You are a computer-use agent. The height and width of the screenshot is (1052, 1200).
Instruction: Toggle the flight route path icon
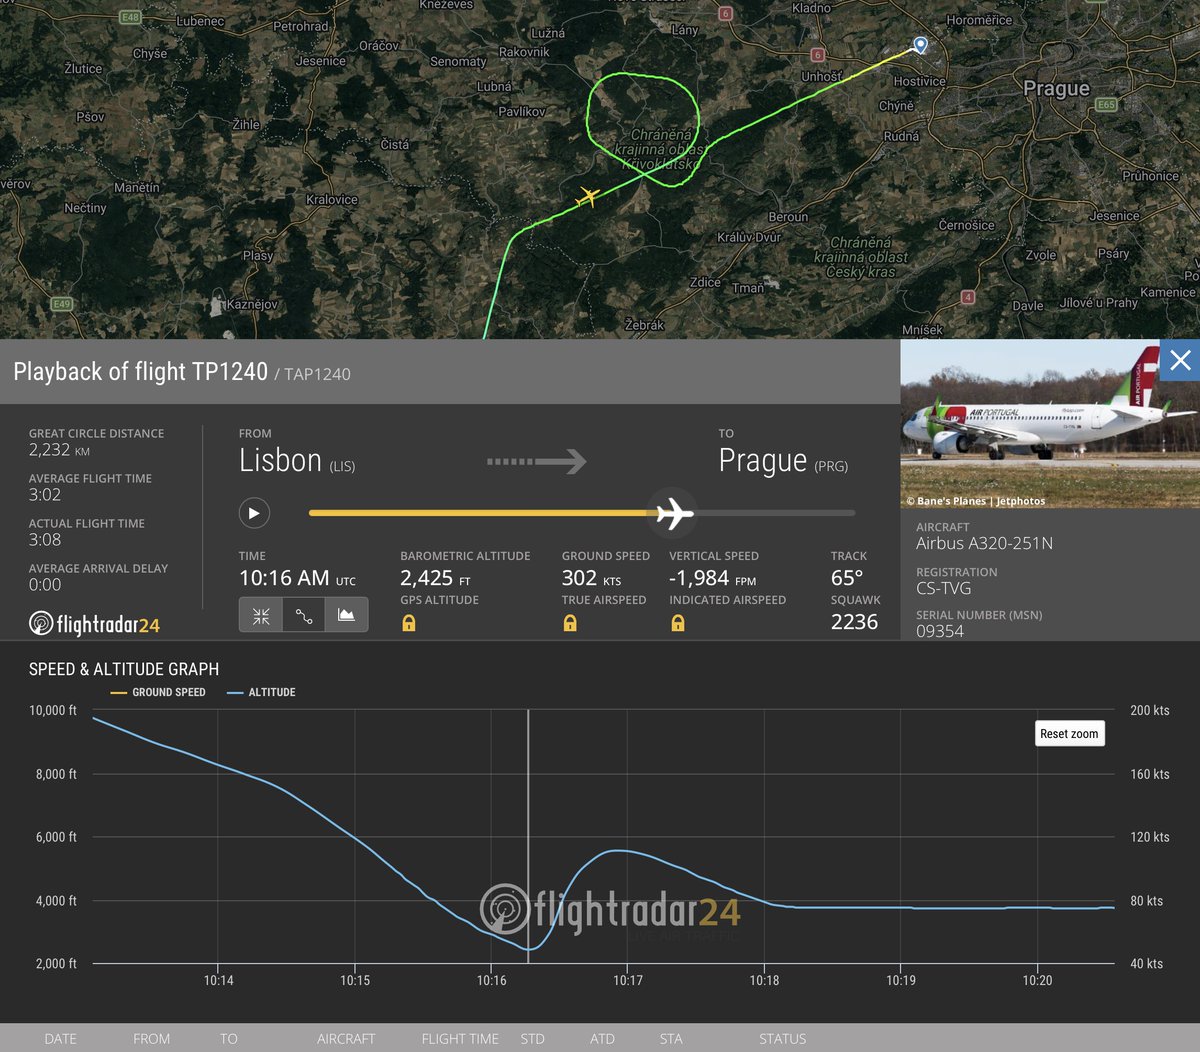tap(304, 615)
